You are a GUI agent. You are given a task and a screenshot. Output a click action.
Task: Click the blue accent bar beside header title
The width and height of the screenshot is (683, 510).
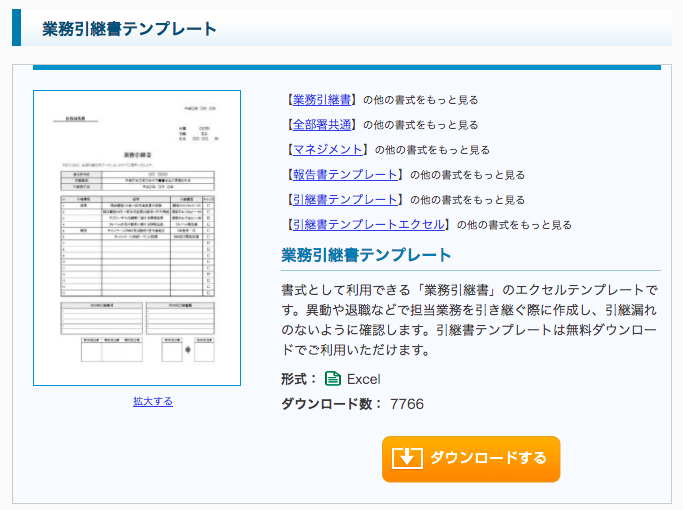coord(16,28)
